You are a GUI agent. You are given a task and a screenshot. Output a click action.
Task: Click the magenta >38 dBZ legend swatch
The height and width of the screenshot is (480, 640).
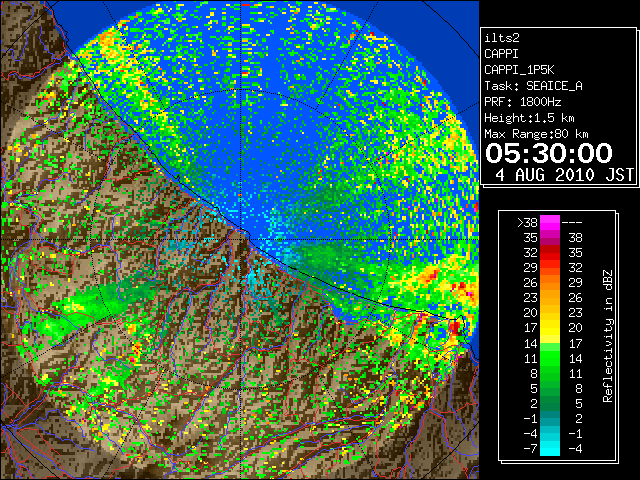click(x=550, y=222)
